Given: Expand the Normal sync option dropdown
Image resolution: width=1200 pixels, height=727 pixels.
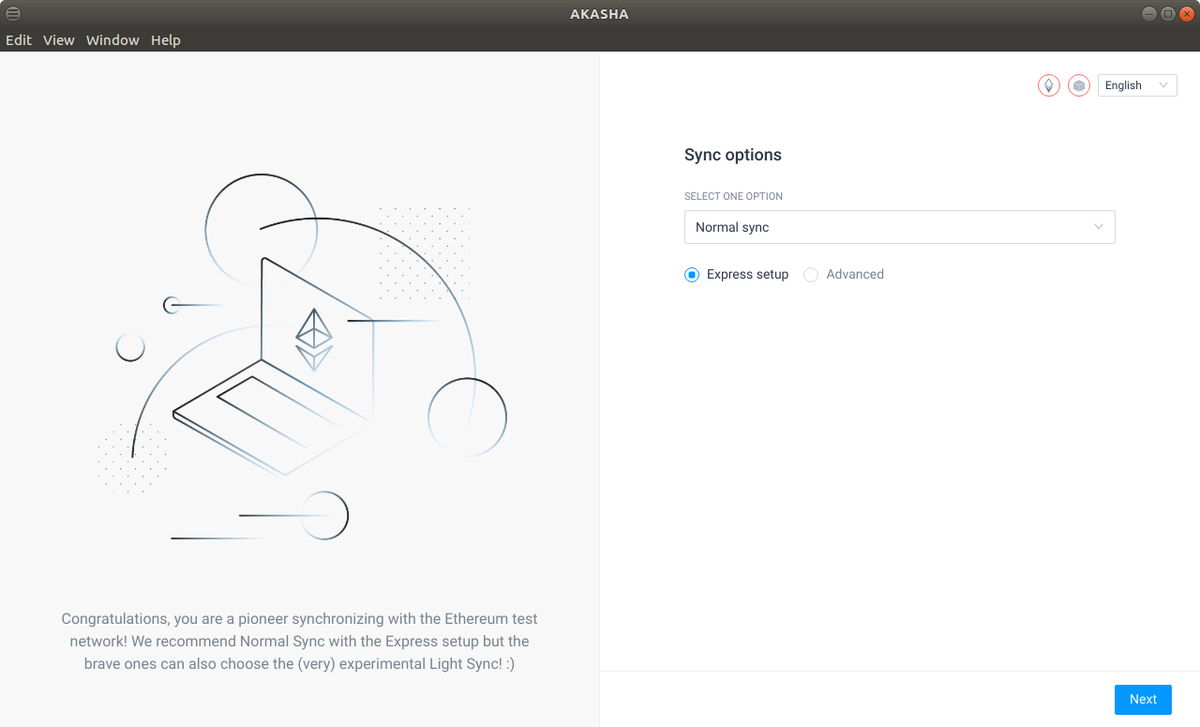Looking at the screenshot, I should click(899, 227).
